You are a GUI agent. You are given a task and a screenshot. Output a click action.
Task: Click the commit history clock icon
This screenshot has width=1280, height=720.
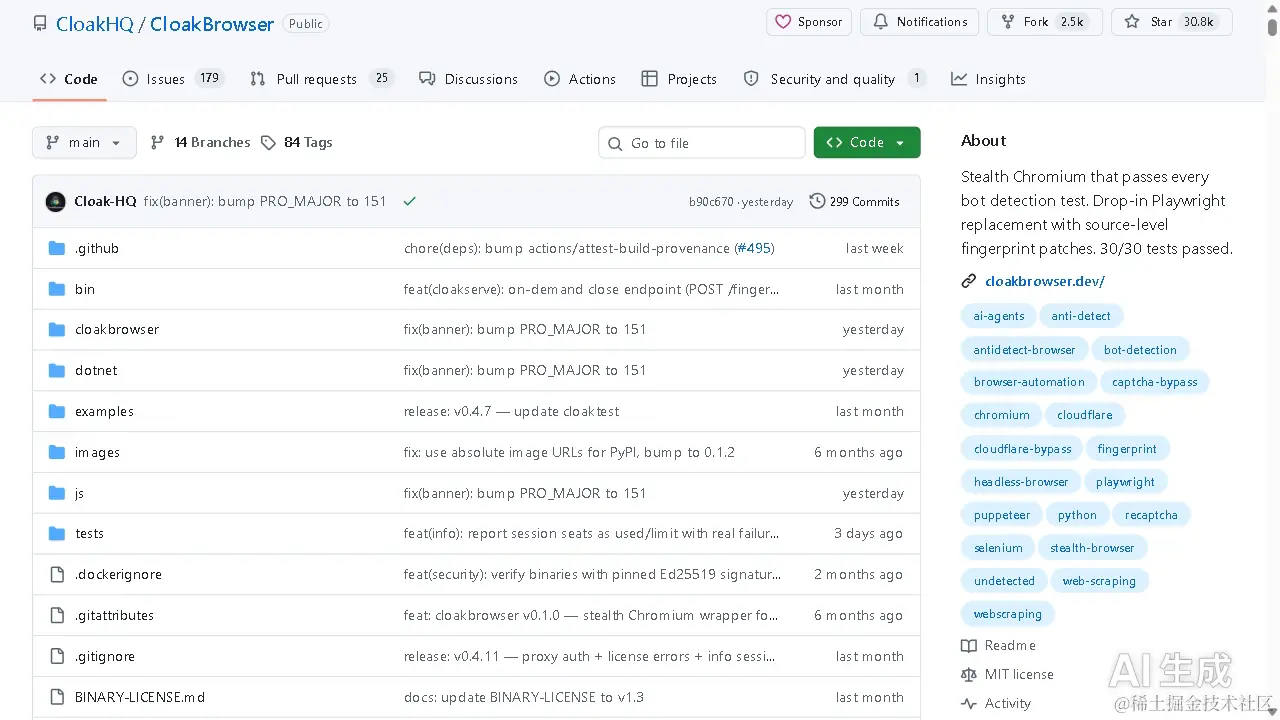(x=817, y=201)
